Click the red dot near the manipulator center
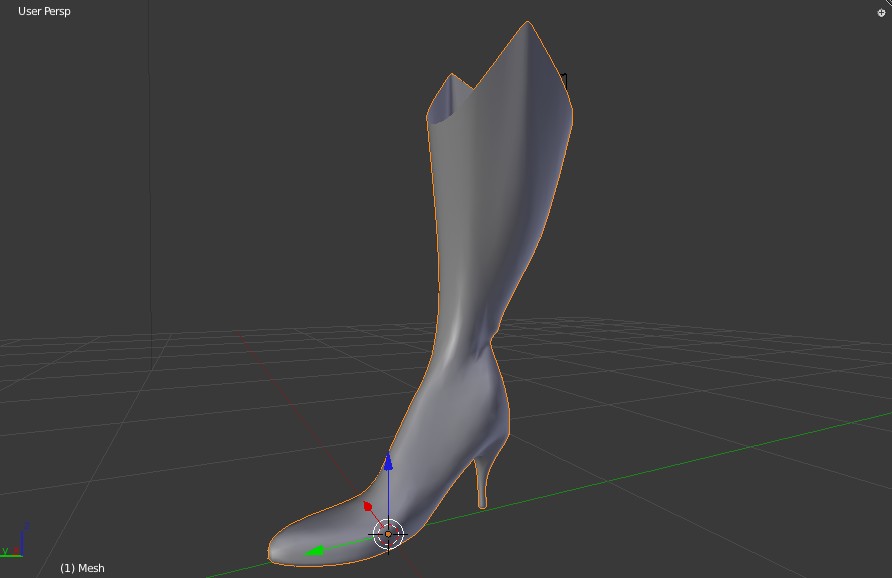 tap(366, 505)
